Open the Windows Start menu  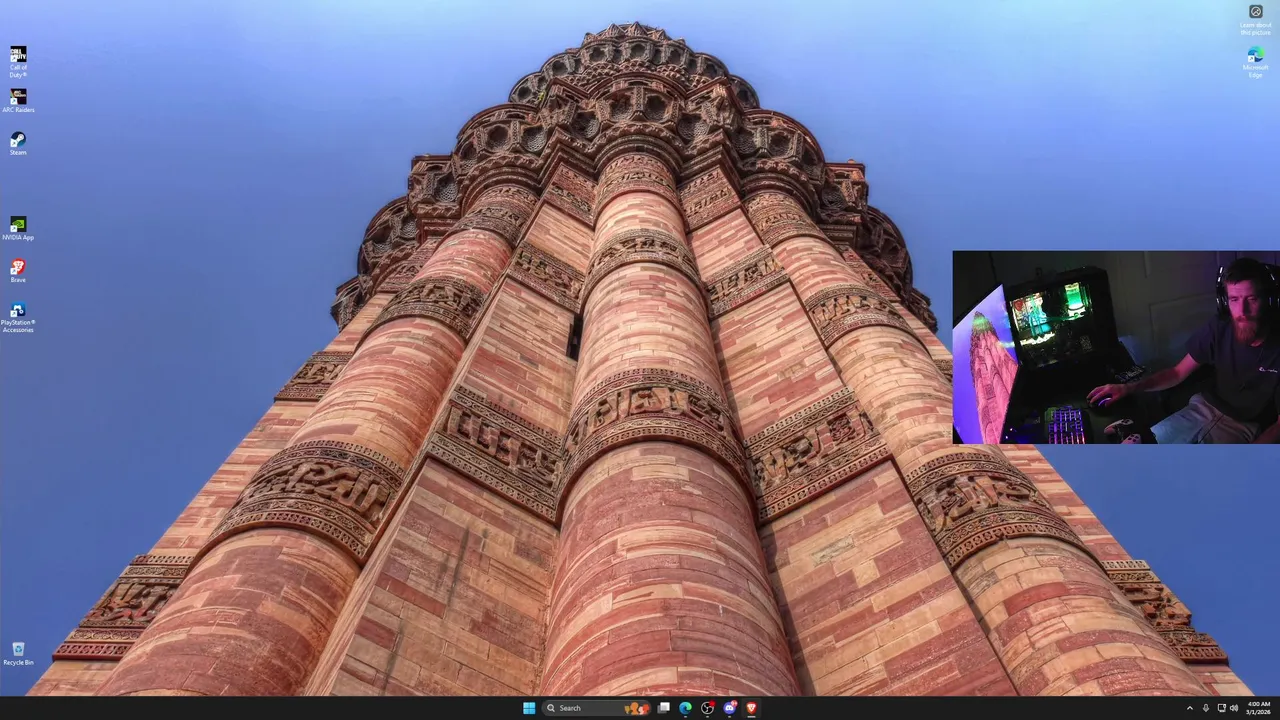pos(529,708)
